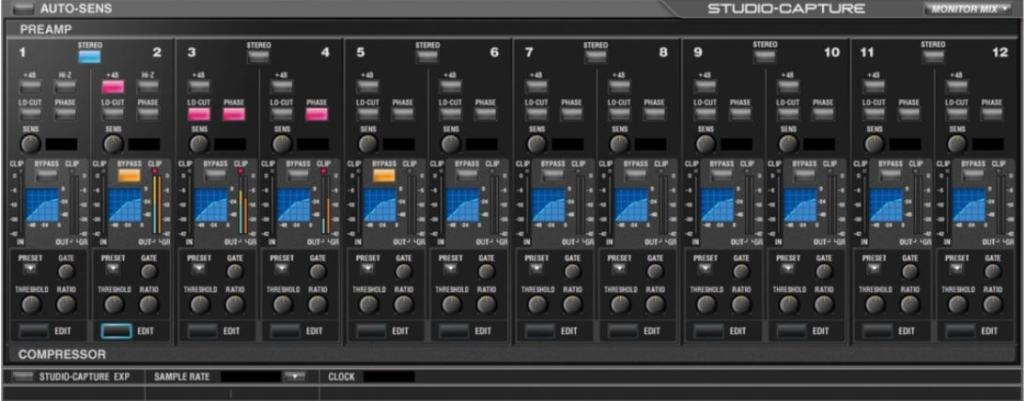The height and width of the screenshot is (401, 1024).
Task: Select the PREAMP section header
Action: point(40,31)
